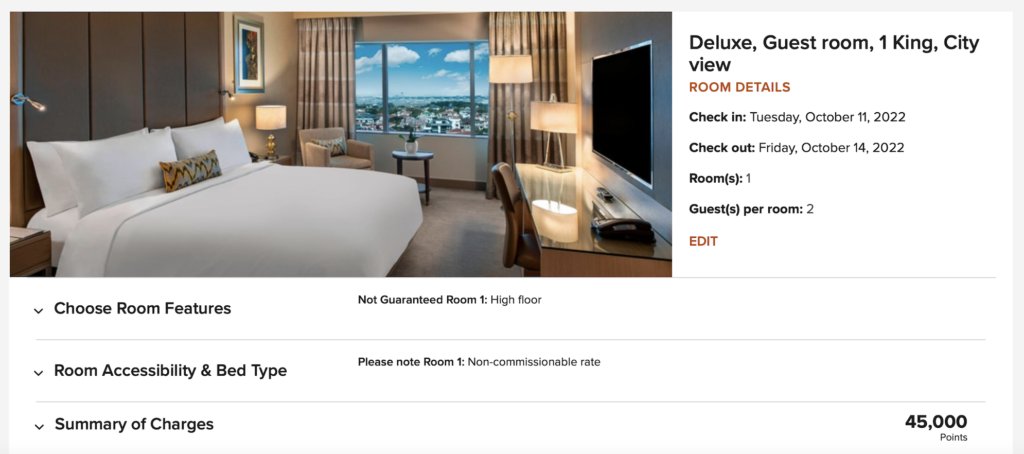Click the Points label under the total
The image size is (1024, 454).
click(953, 438)
